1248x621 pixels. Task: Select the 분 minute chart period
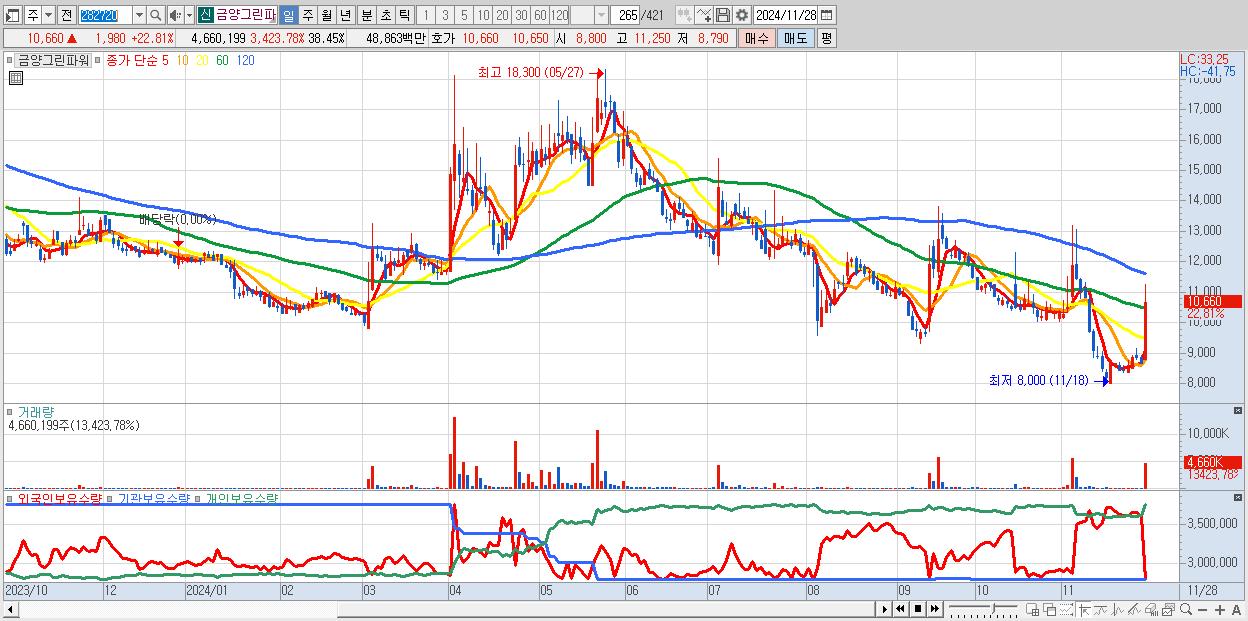366,15
